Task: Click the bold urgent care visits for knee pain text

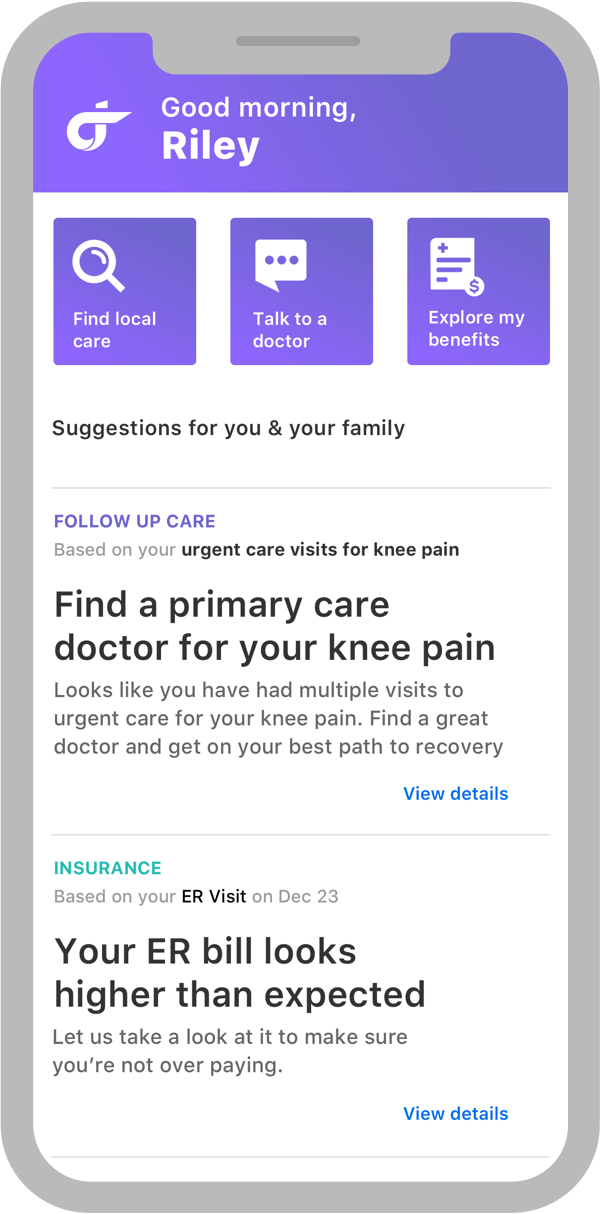Action: [x=320, y=549]
